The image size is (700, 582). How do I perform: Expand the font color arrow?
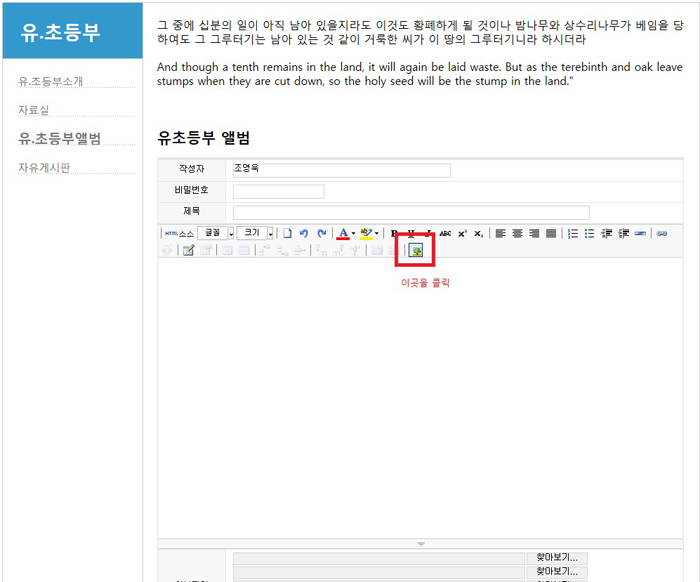(x=353, y=233)
